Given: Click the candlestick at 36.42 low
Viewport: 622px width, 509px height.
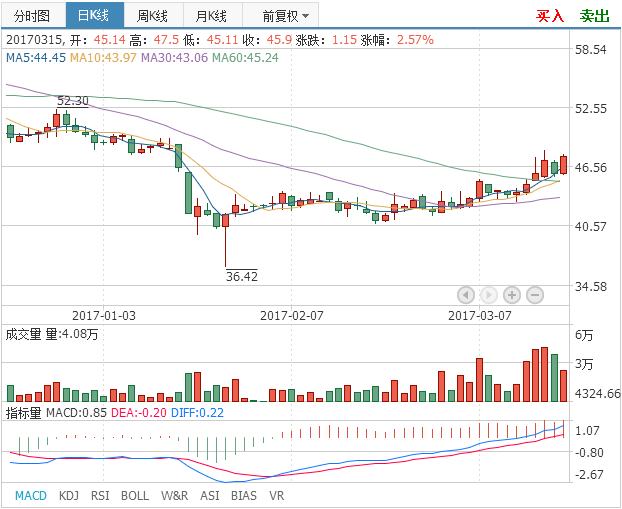Looking at the screenshot, I should coord(226,221).
